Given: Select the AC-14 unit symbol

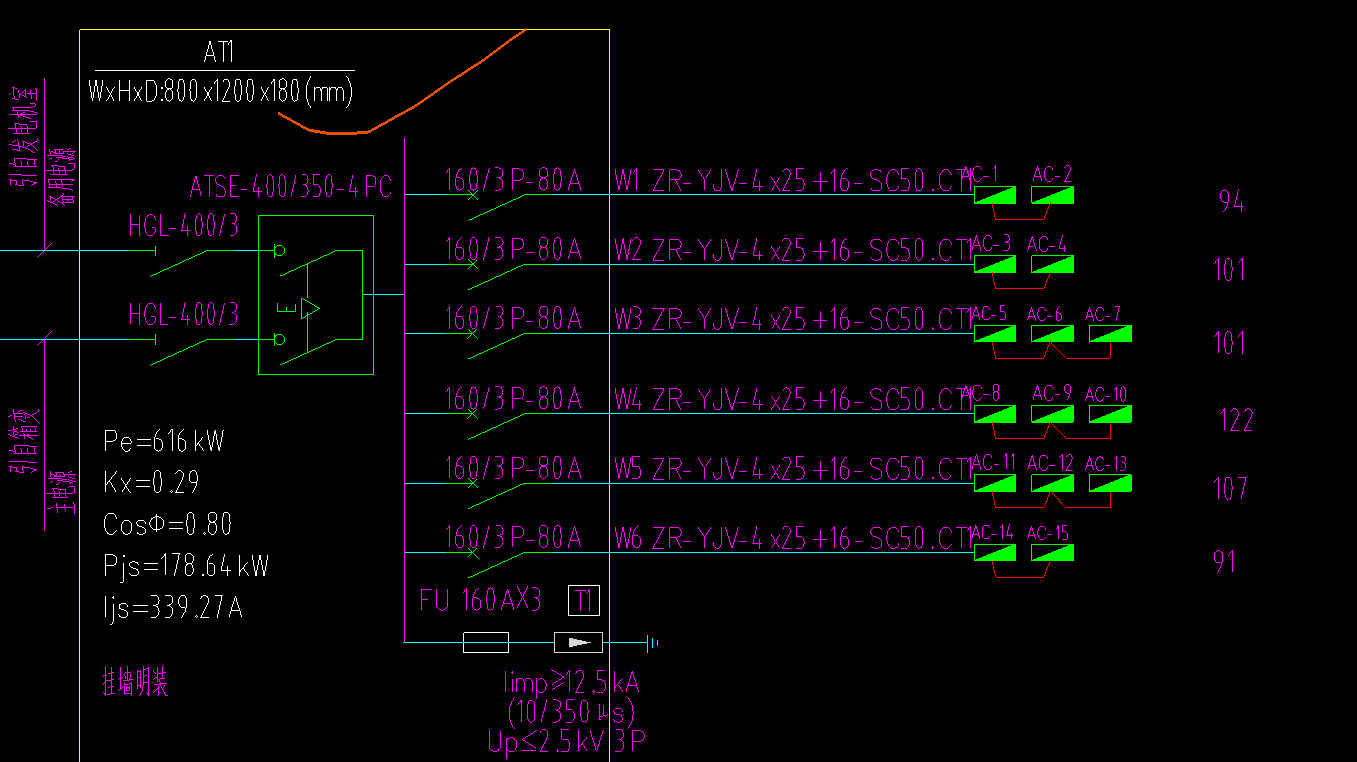Looking at the screenshot, I should pos(995,553).
